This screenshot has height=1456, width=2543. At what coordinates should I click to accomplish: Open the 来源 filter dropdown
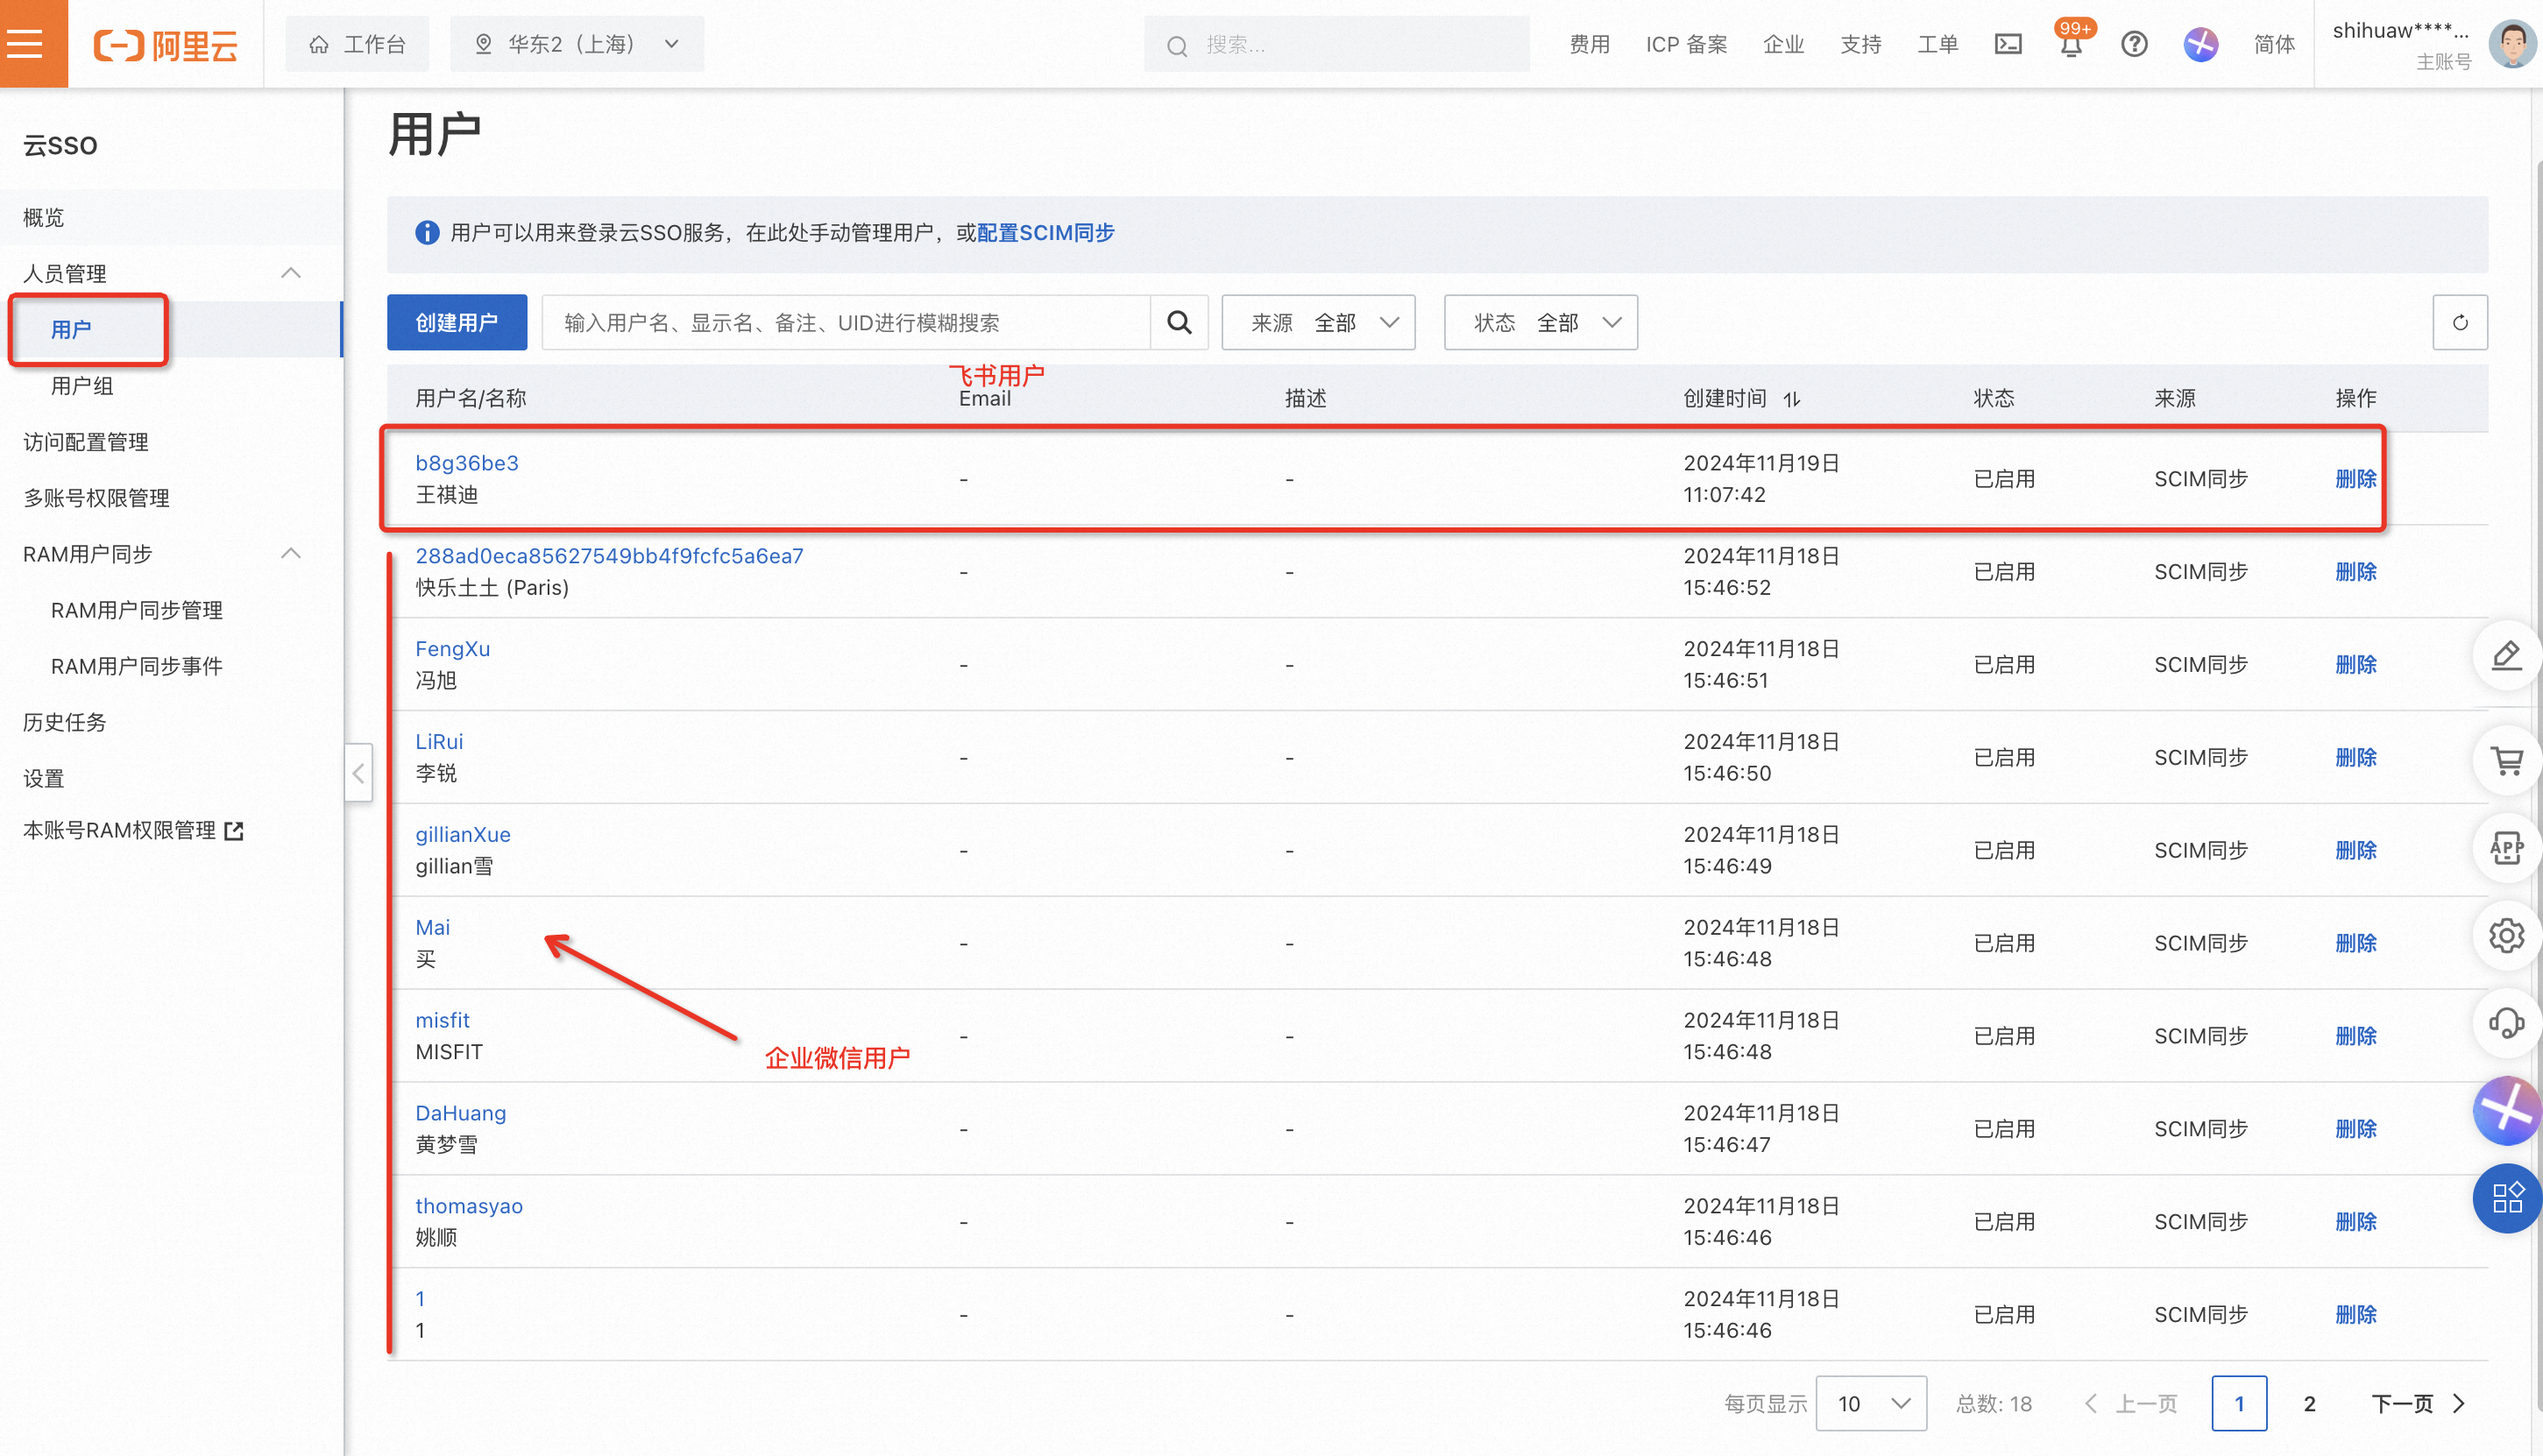[1318, 322]
